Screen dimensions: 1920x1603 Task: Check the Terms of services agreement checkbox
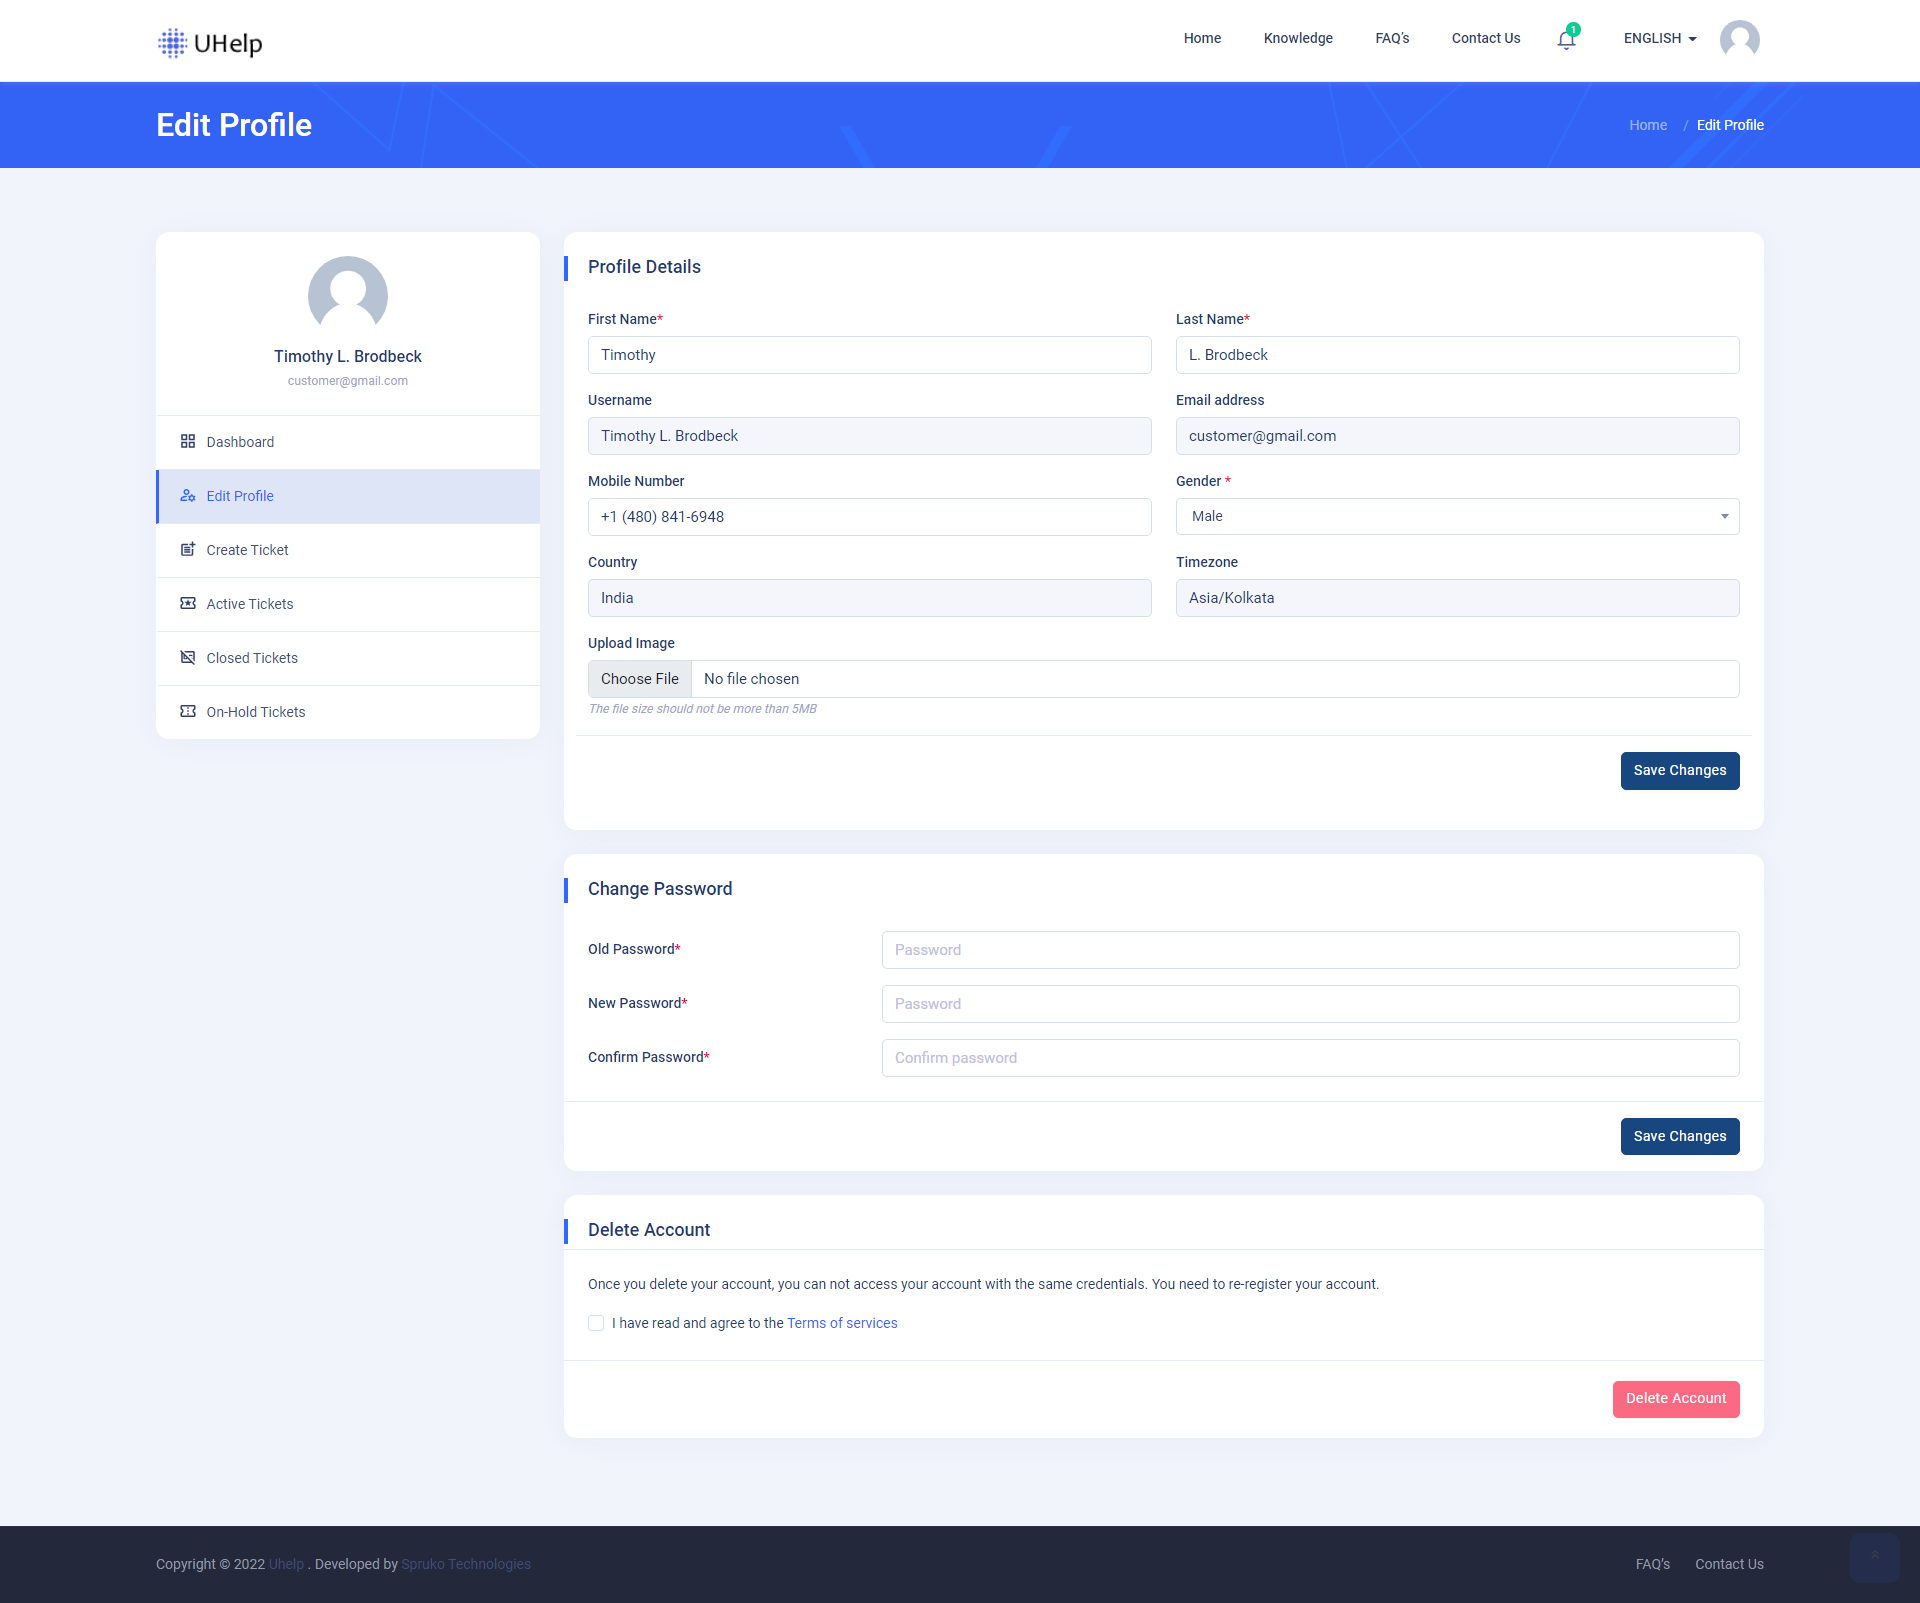(596, 1323)
